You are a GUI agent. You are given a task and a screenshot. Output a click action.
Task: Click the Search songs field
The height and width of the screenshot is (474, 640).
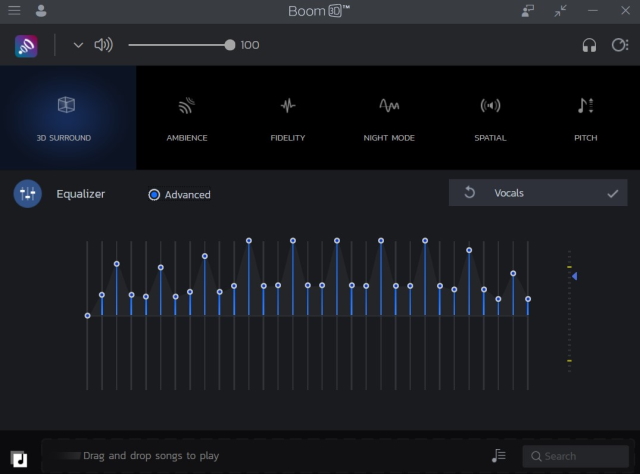576,456
